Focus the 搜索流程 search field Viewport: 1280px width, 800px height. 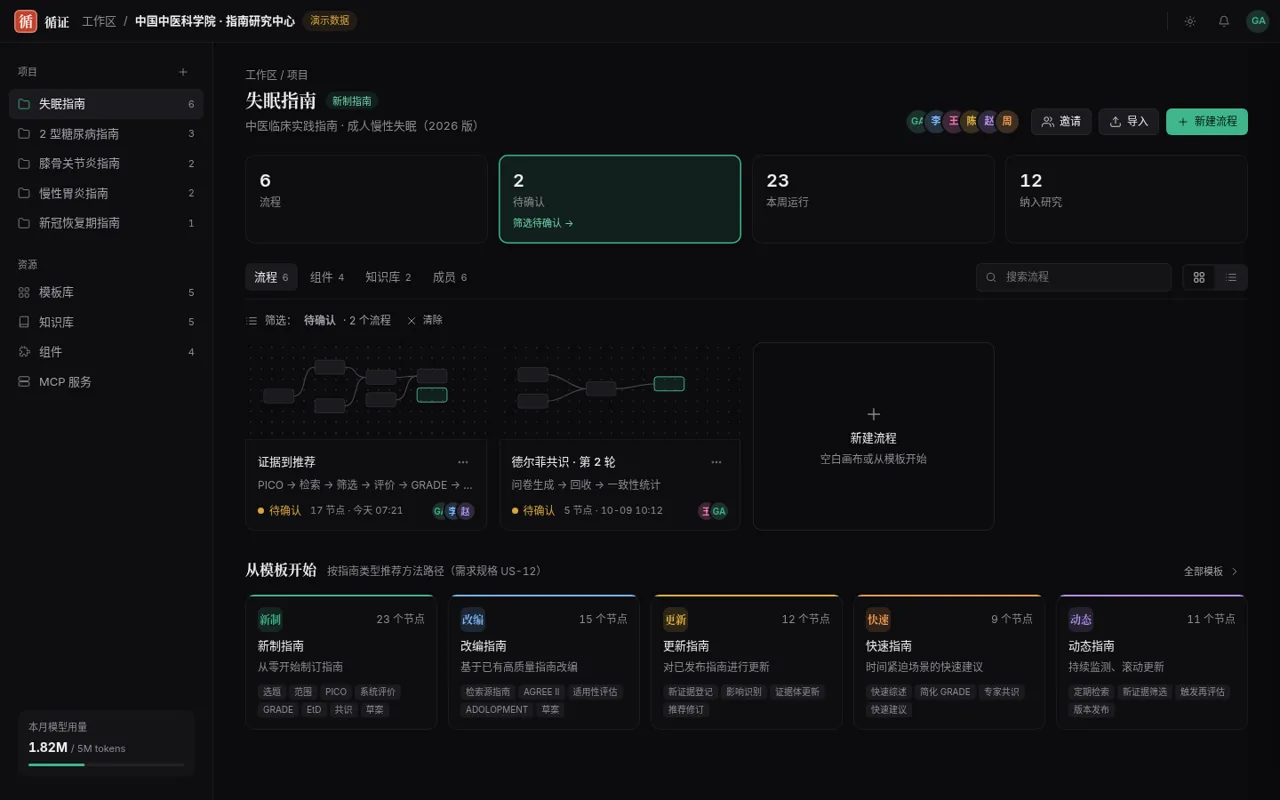tap(1074, 277)
